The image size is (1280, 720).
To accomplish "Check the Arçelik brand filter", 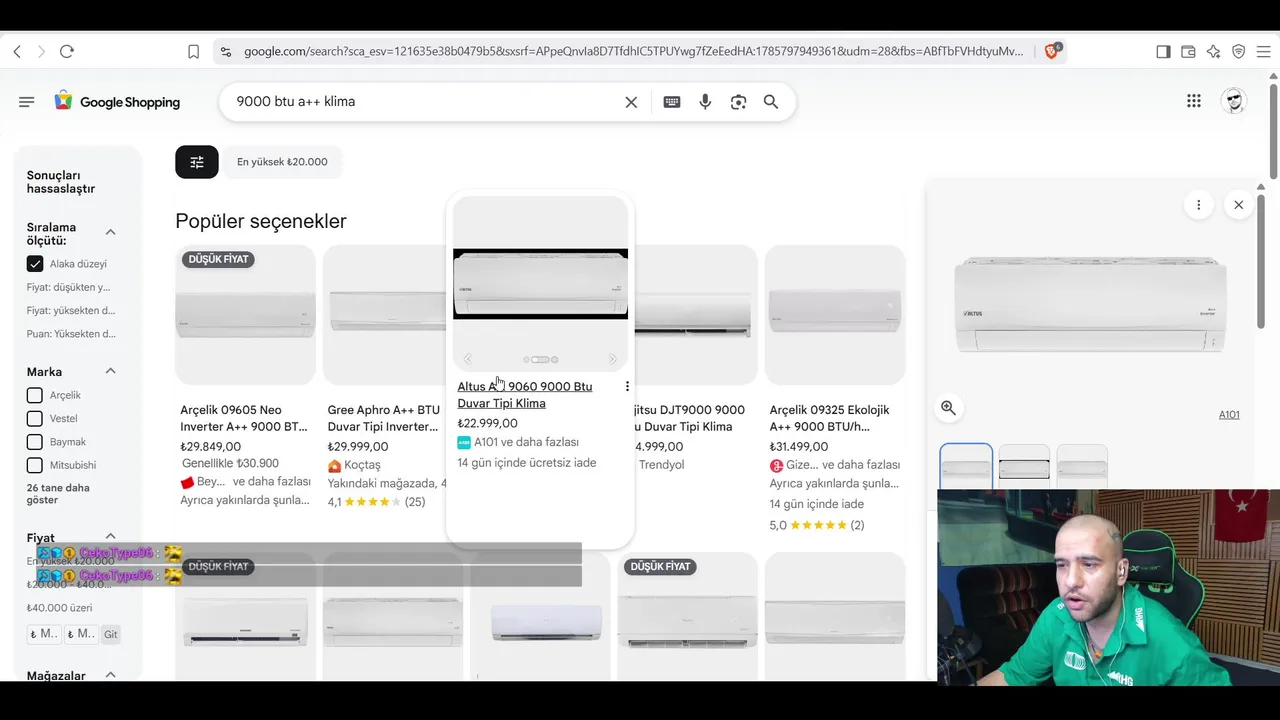I will tap(35, 395).
